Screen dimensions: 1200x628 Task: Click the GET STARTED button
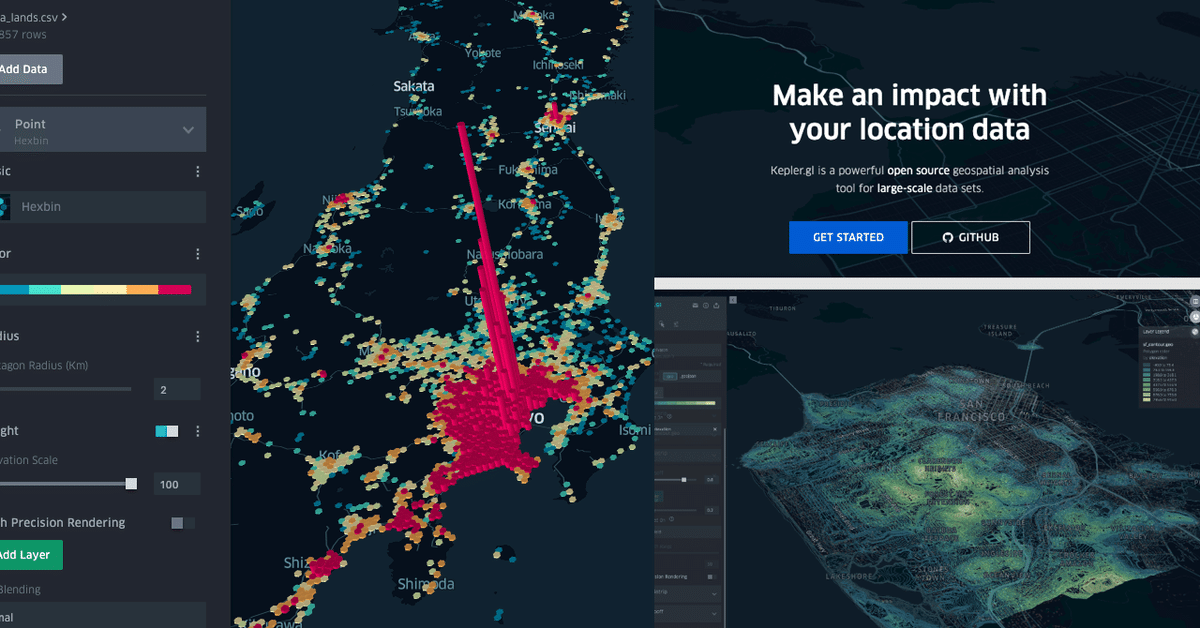click(x=848, y=237)
